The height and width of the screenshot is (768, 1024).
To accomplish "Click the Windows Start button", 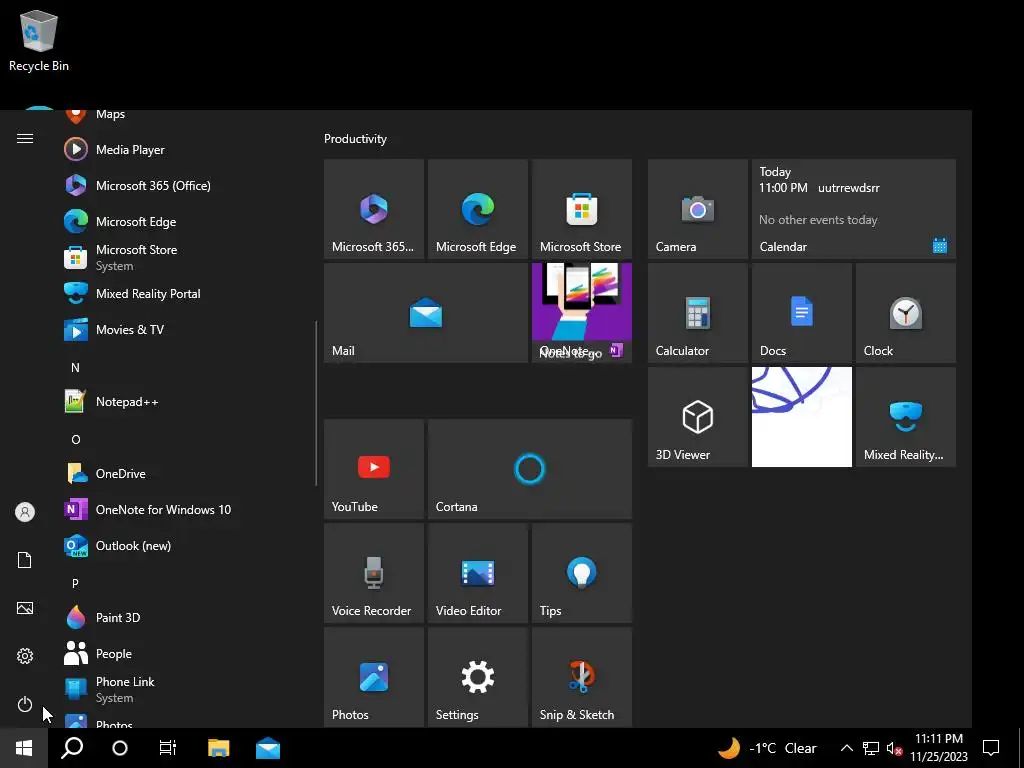I will [24, 748].
